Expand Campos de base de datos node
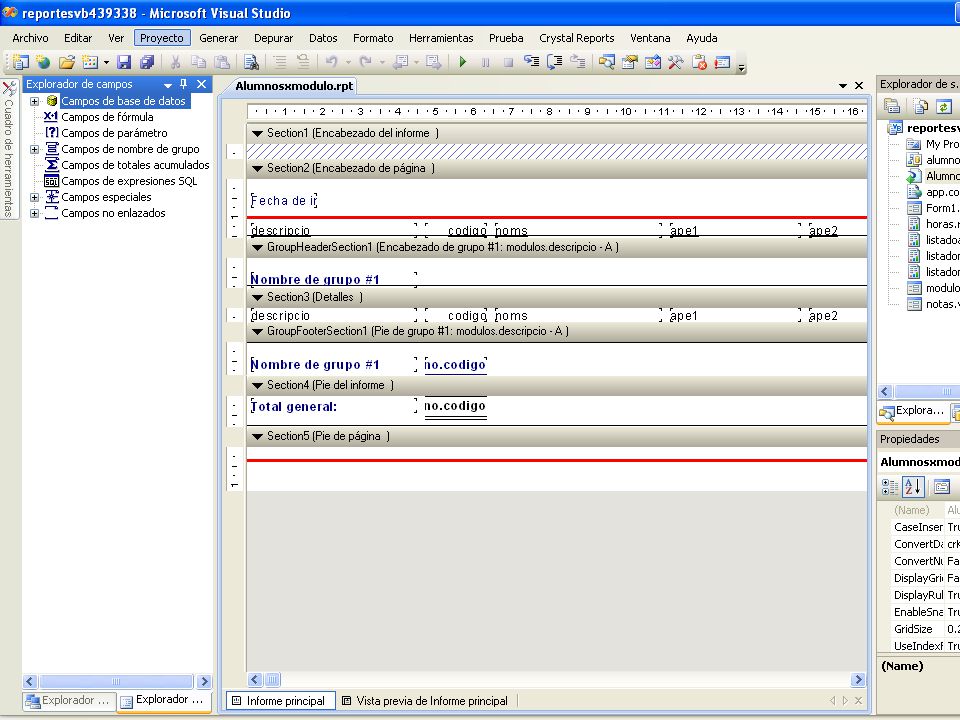The width and height of the screenshot is (960, 720). pos(34,101)
